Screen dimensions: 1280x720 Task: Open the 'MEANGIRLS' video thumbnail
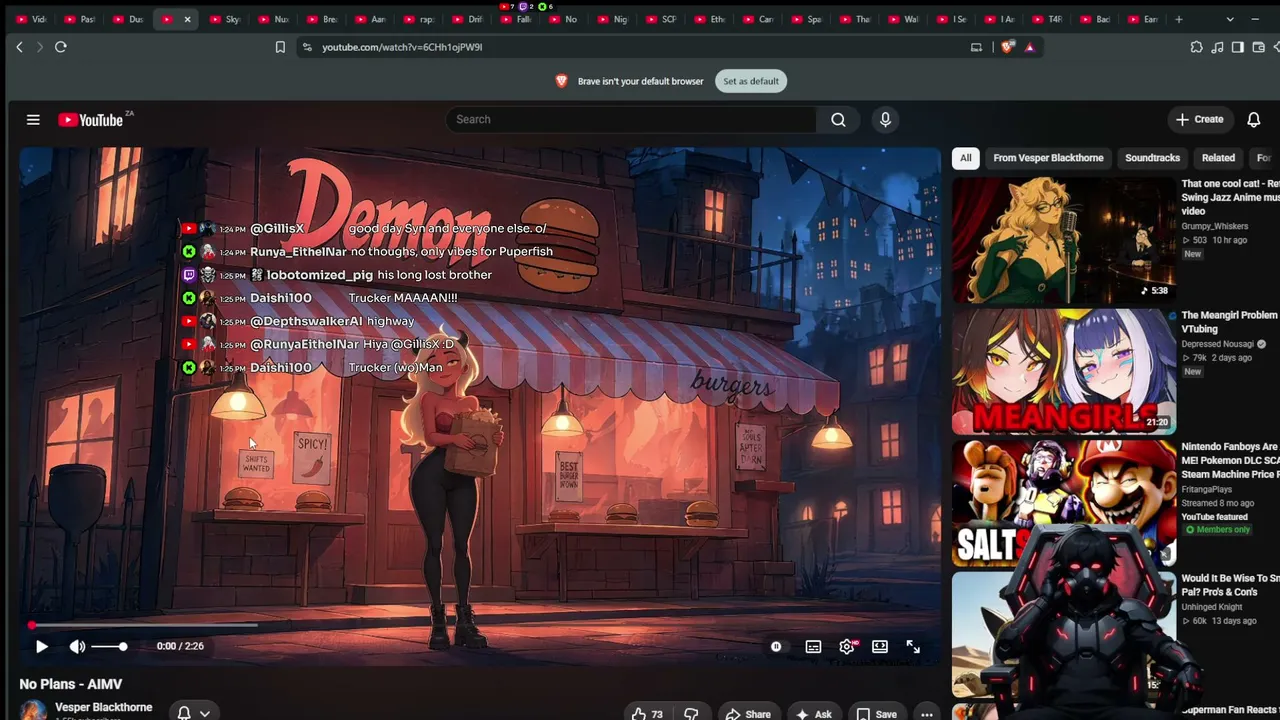coord(1064,371)
